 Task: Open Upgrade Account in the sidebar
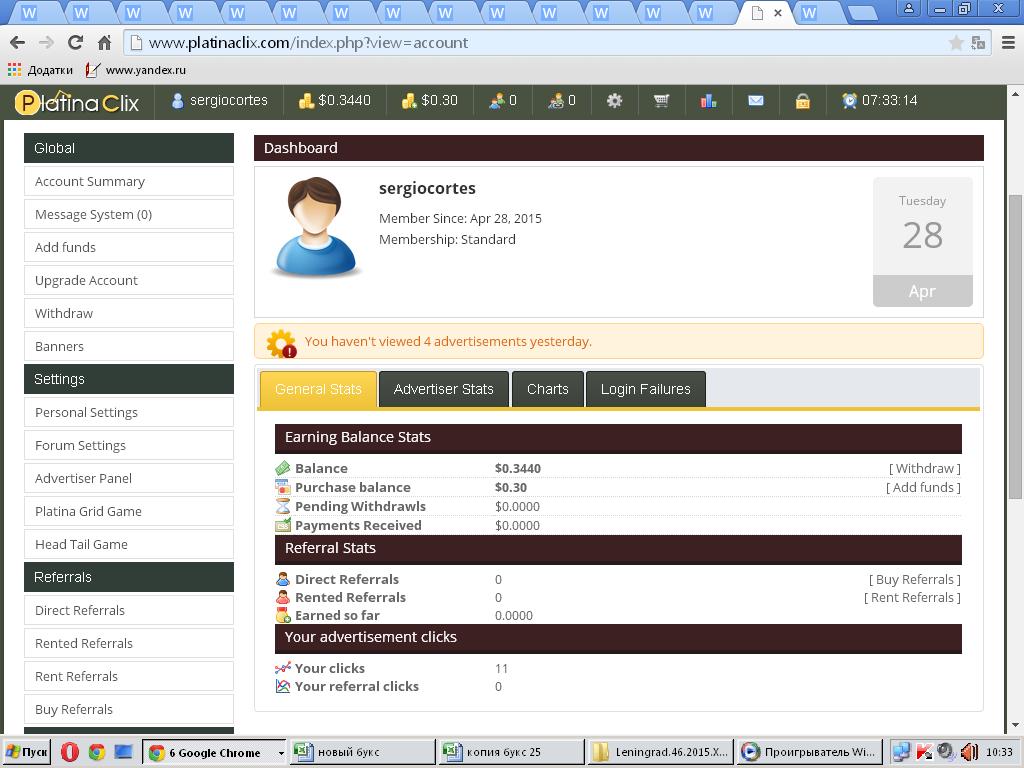click(129, 280)
